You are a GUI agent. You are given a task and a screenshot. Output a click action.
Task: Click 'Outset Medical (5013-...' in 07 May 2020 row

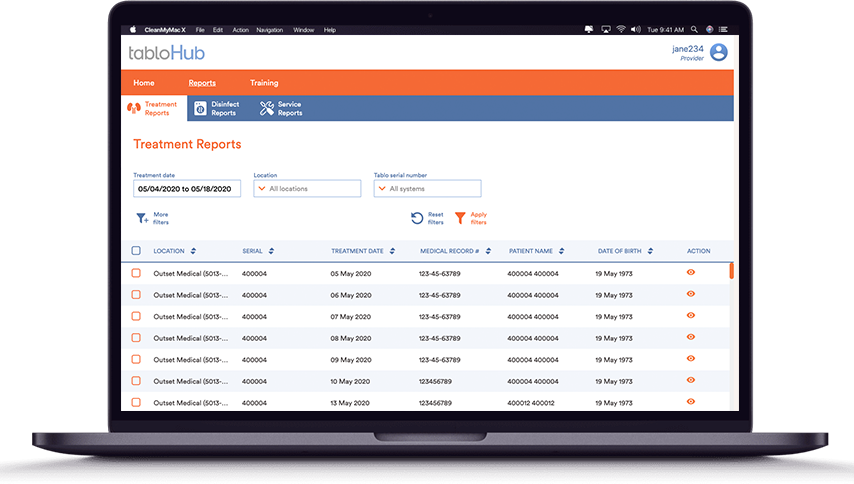pyautogui.click(x=191, y=317)
